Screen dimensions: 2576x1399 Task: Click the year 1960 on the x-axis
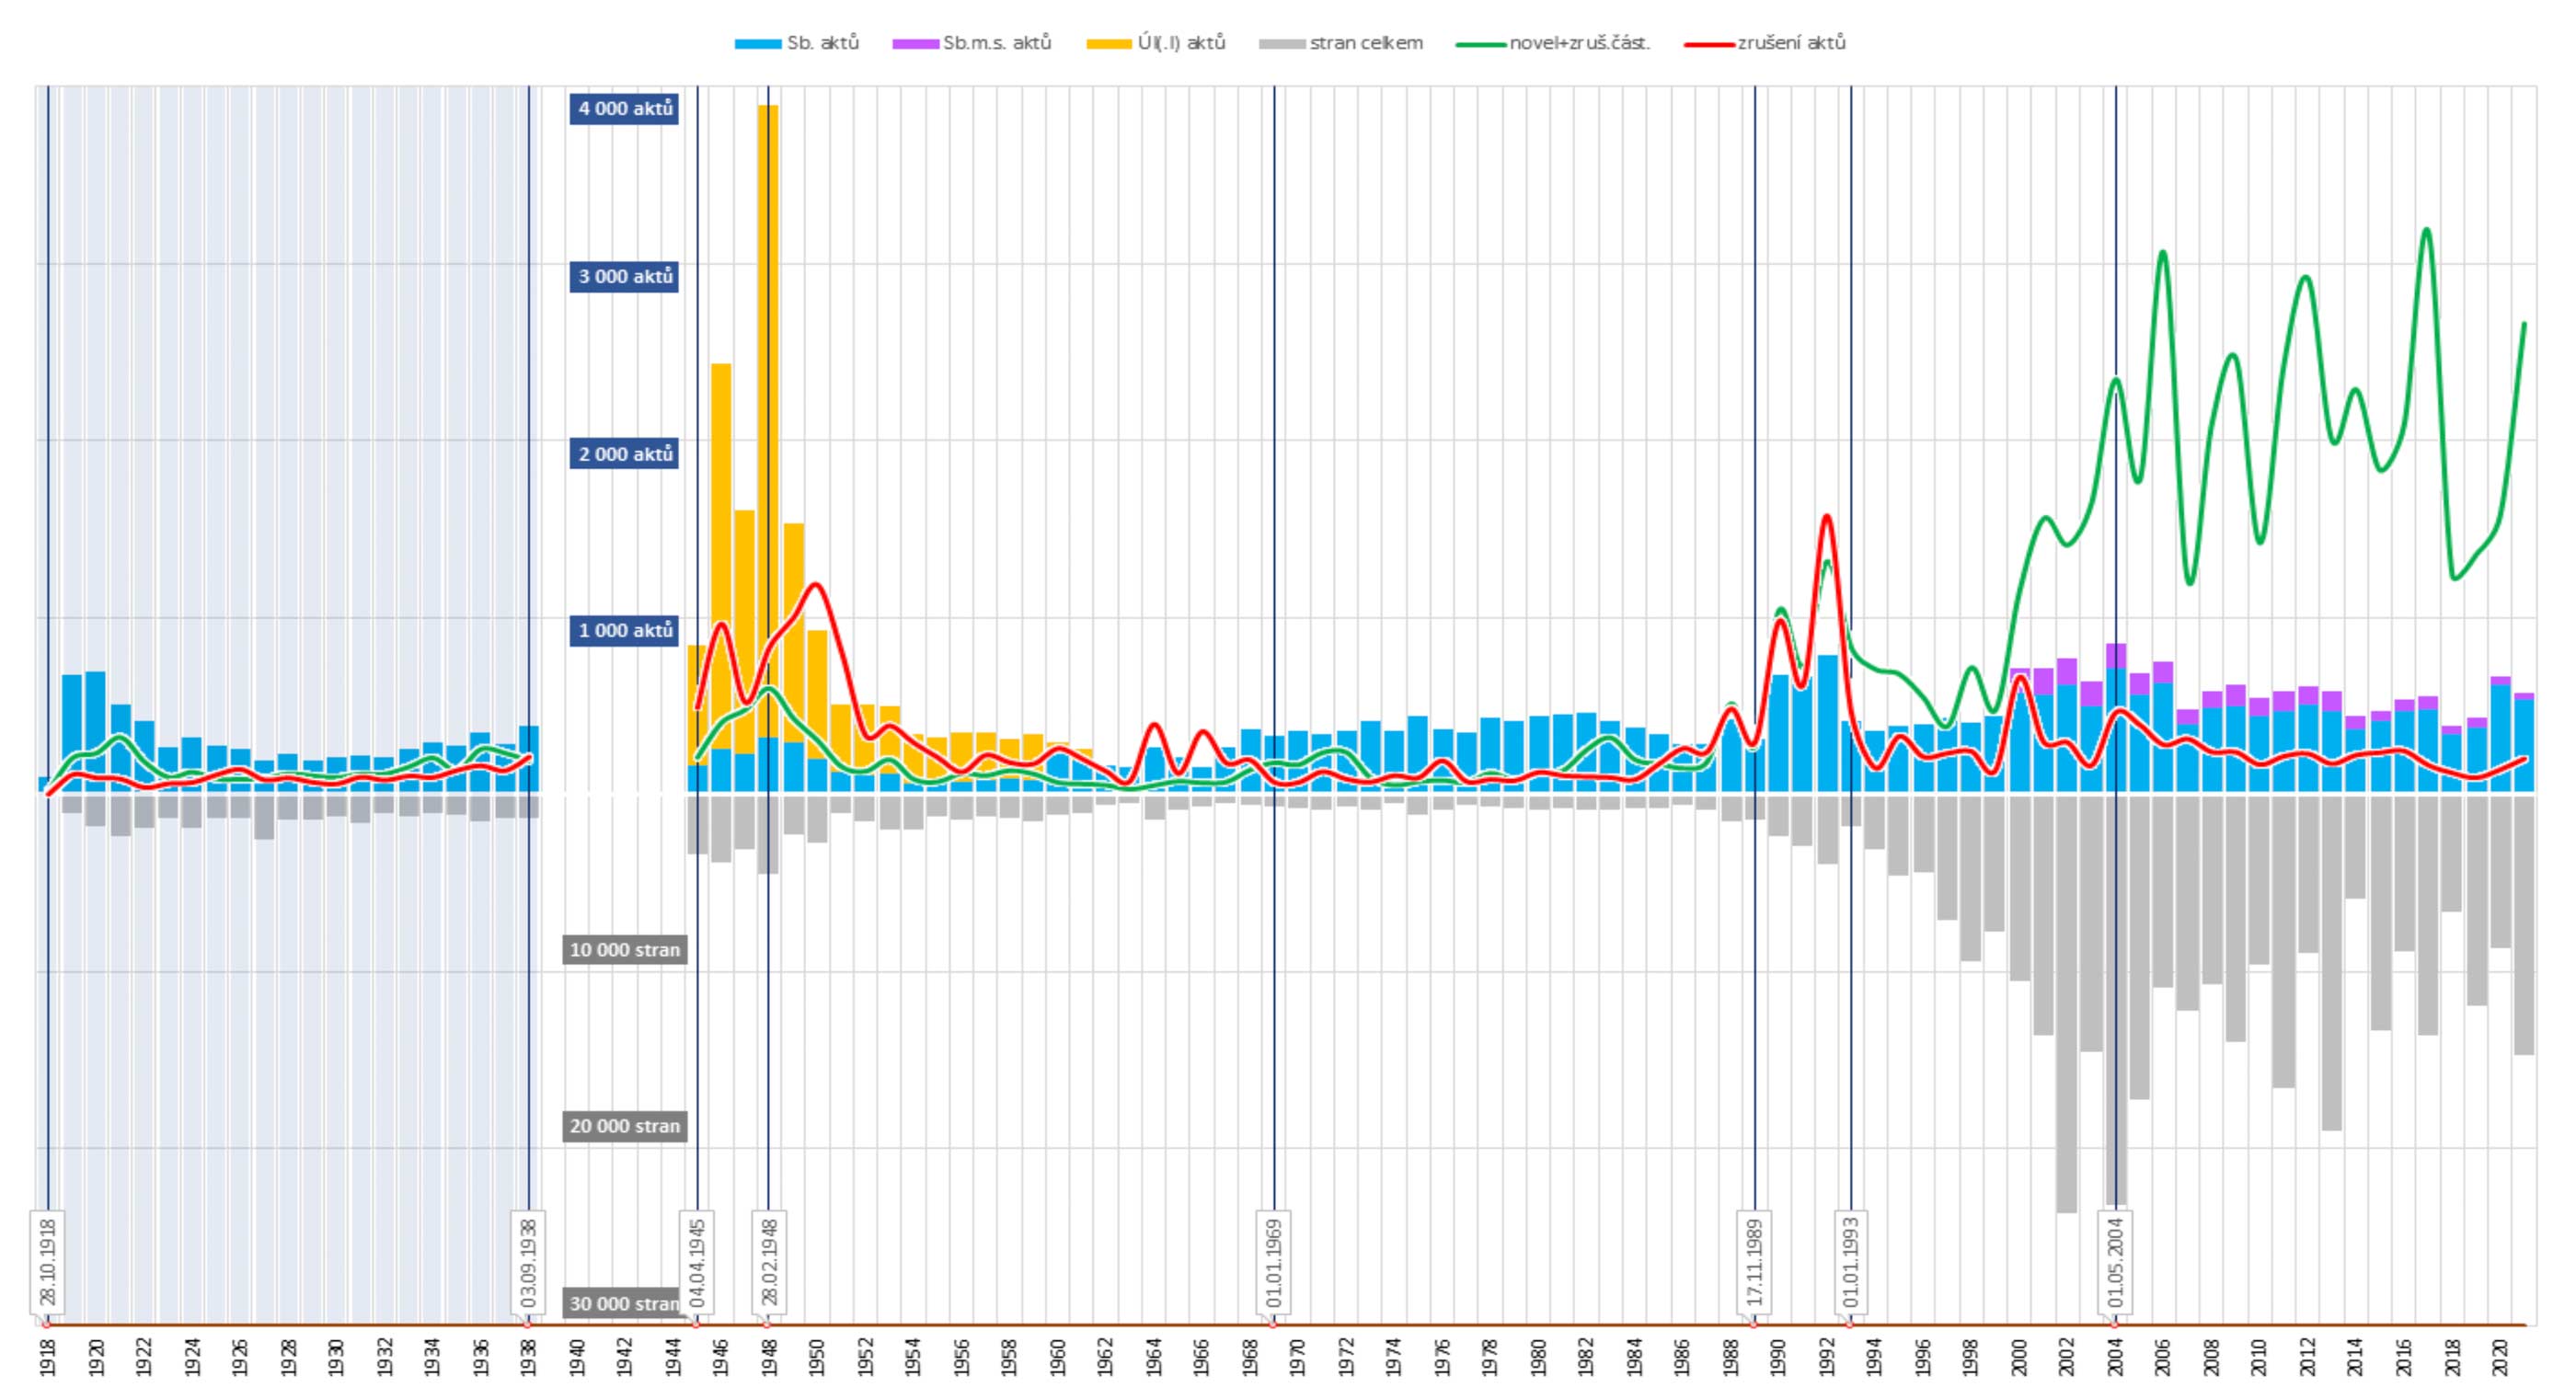pyautogui.click(x=1058, y=1357)
